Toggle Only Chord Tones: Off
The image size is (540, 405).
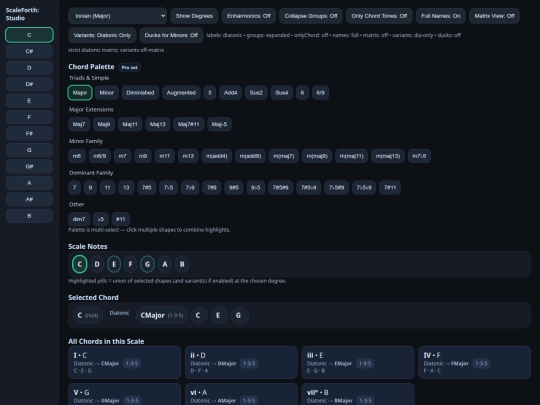(x=379, y=16)
